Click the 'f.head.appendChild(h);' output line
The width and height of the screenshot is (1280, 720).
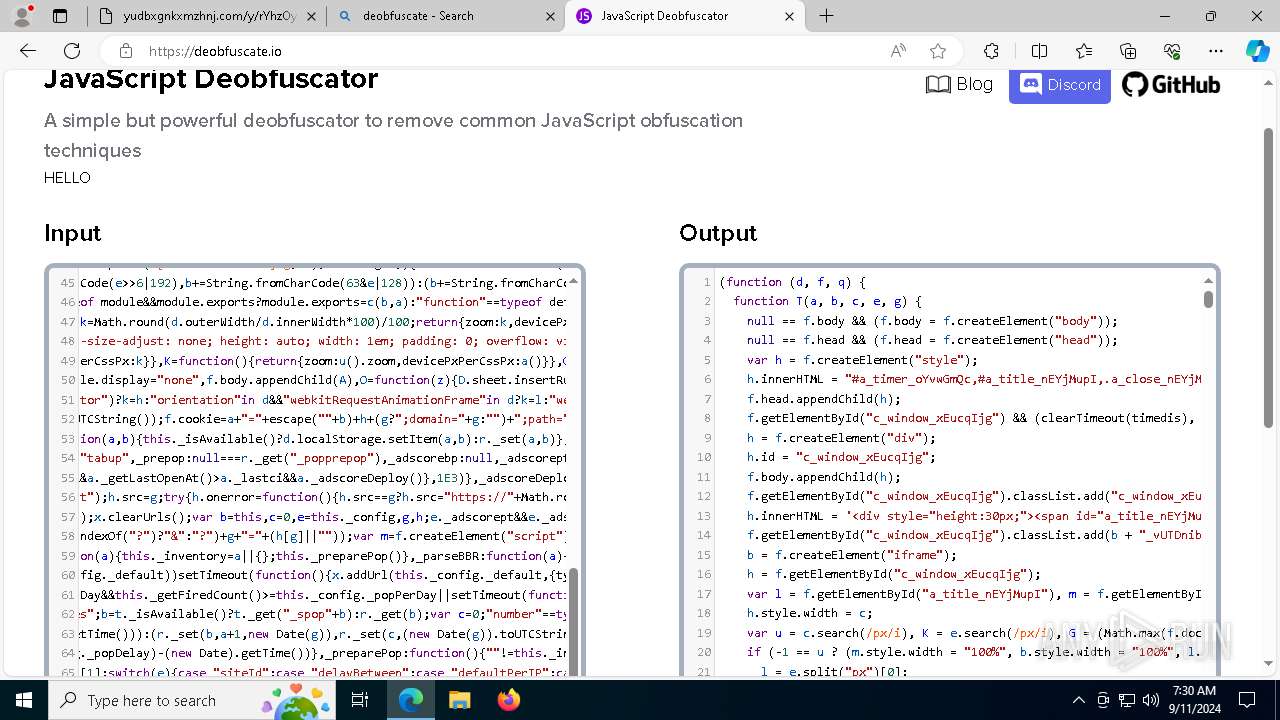[x=823, y=399]
